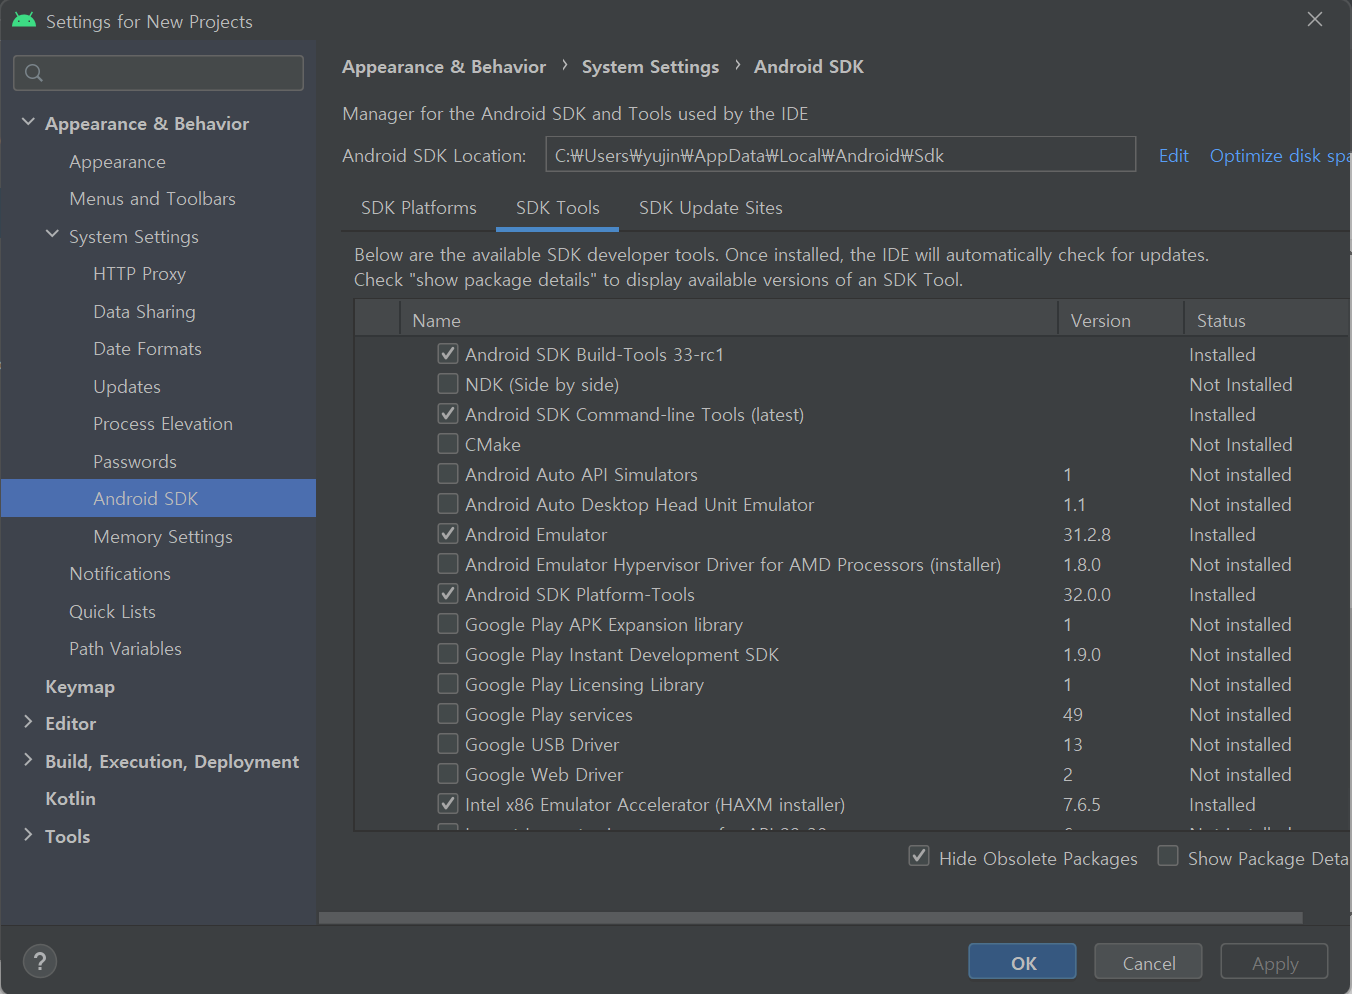The image size is (1352, 994).
Task: Check Google Play APK Expansion library
Action: pos(448,624)
